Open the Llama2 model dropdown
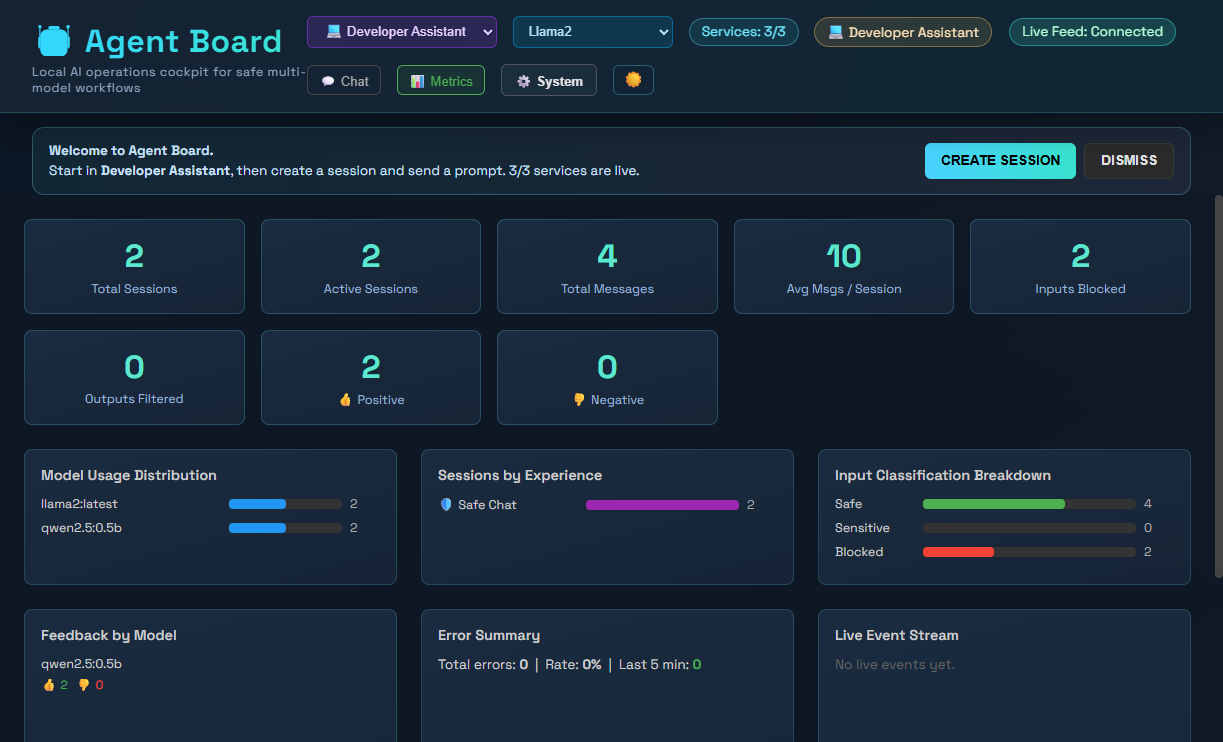The width and height of the screenshot is (1223, 742). click(x=593, y=32)
